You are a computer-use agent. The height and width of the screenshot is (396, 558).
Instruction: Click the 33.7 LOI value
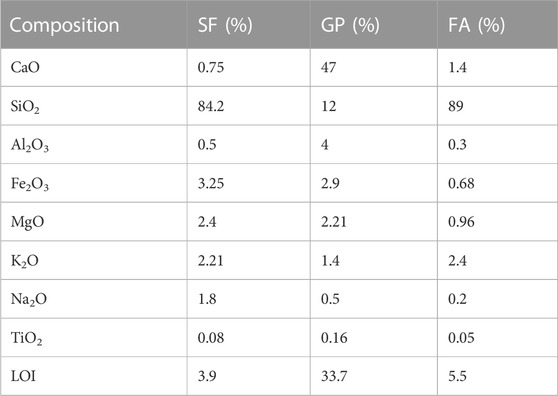pyautogui.click(x=334, y=376)
